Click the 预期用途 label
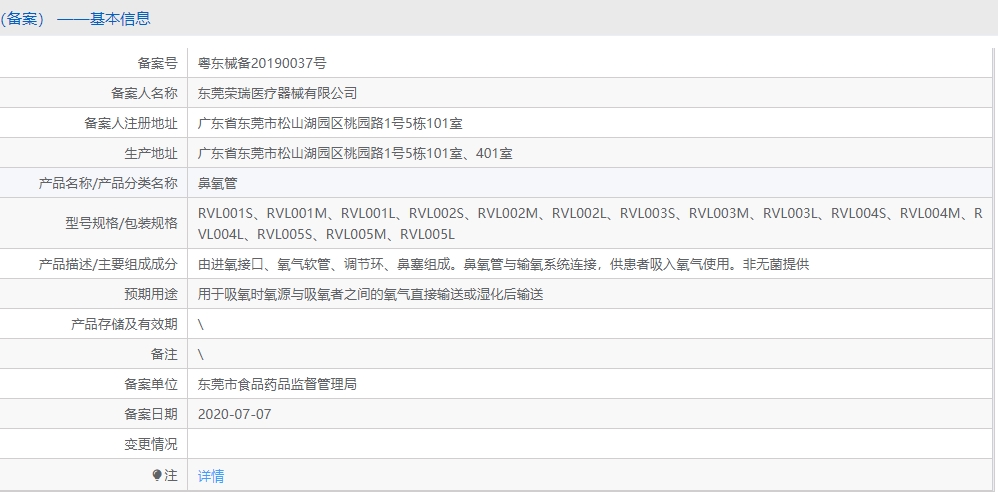This screenshot has width=998, height=498. (151, 294)
